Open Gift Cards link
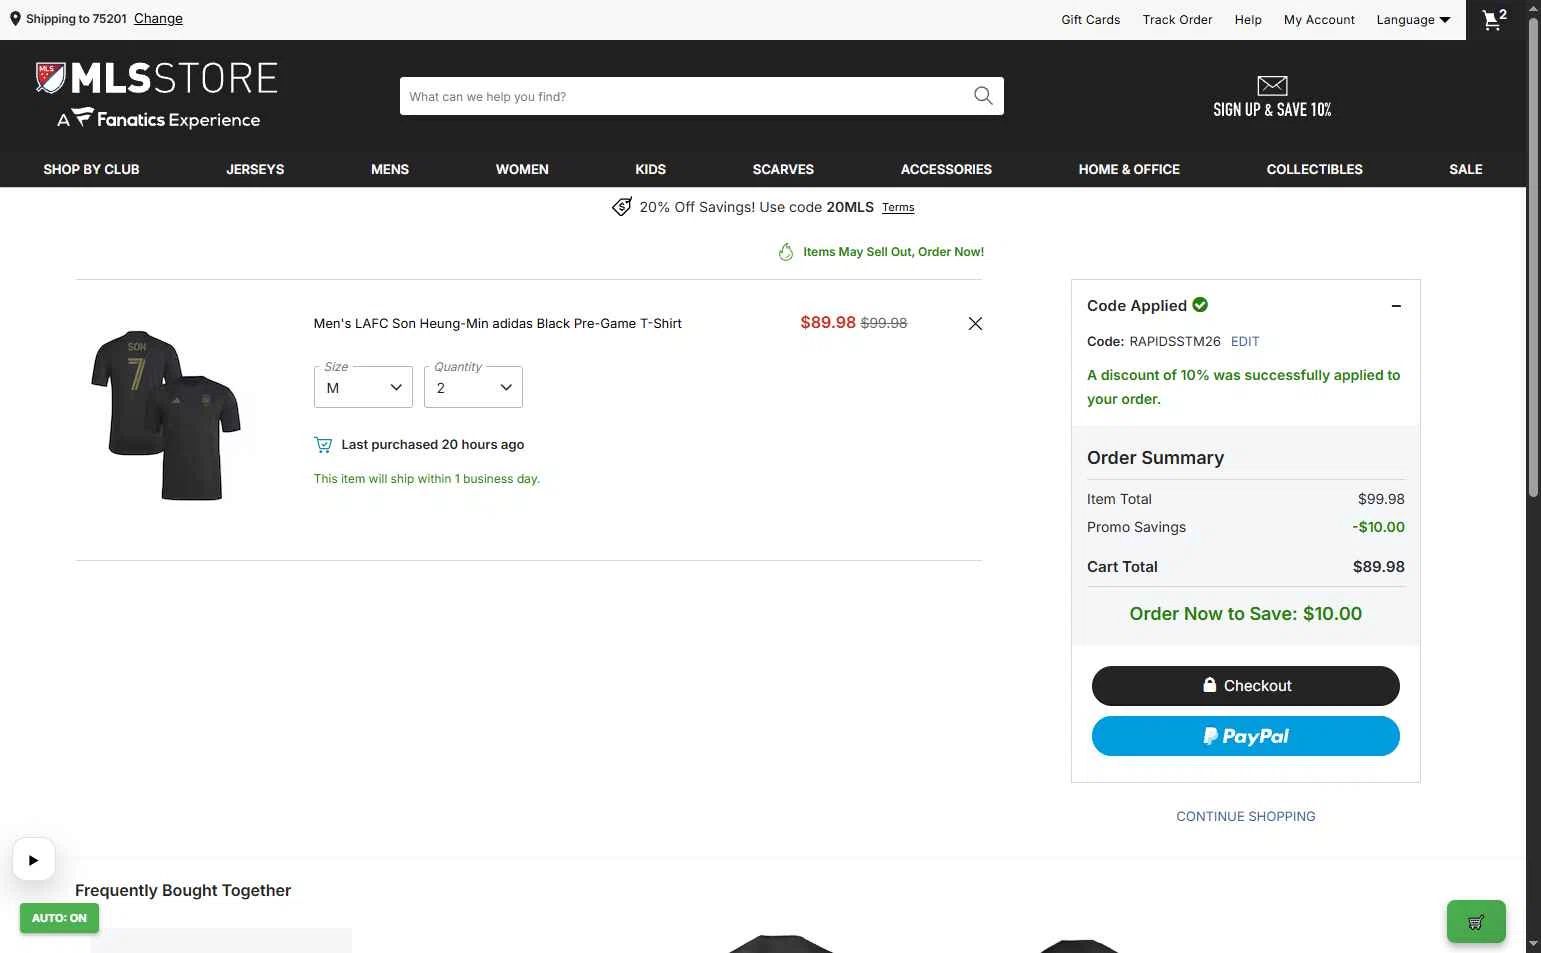This screenshot has width=1541, height=953. point(1090,20)
